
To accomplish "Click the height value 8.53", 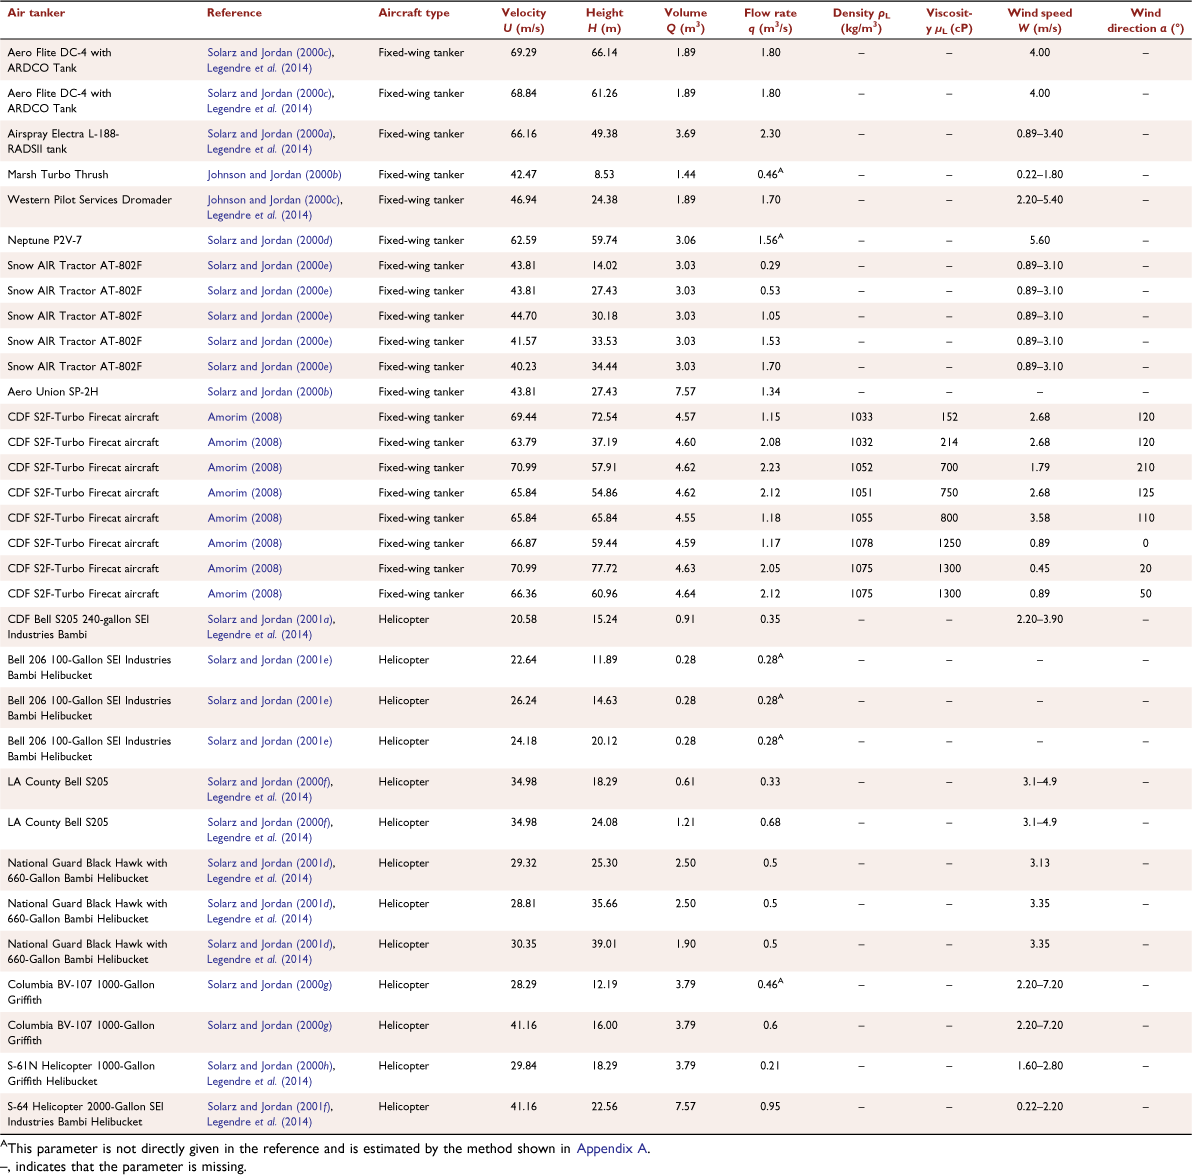I will click(x=604, y=174).
